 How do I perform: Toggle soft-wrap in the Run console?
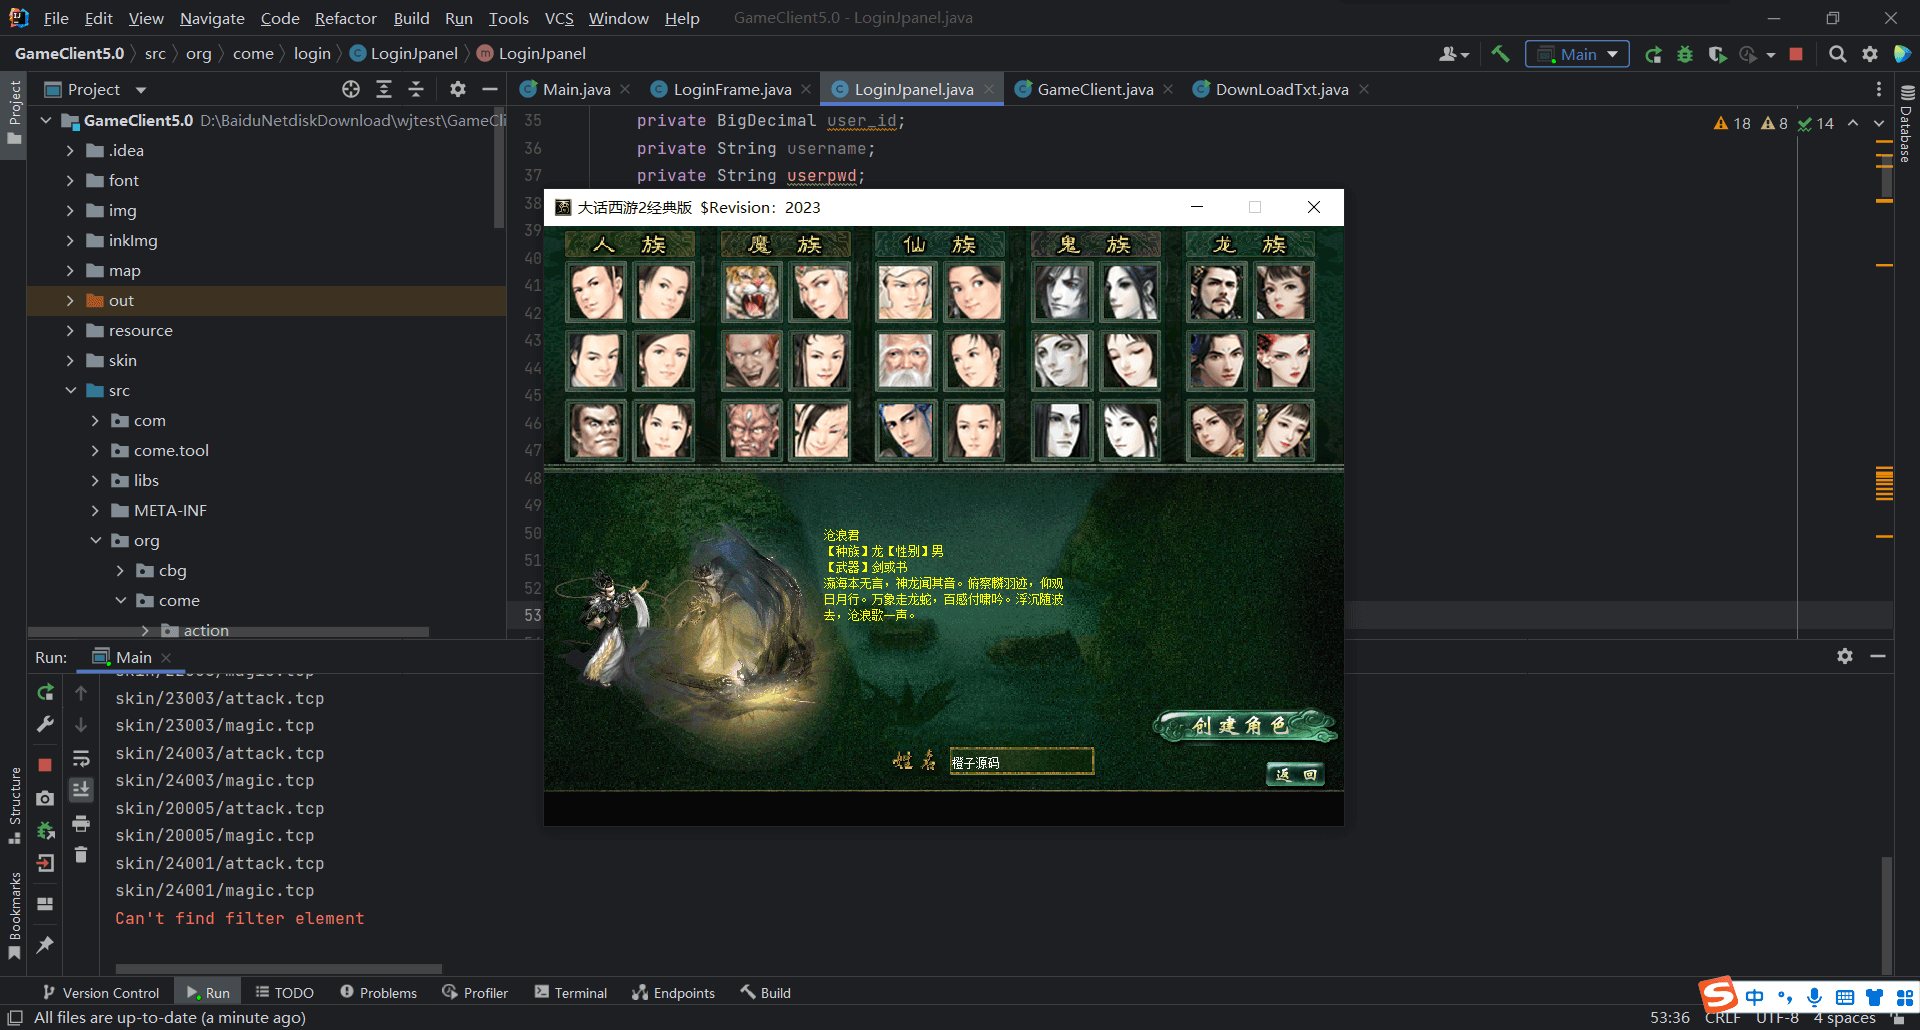click(81, 758)
